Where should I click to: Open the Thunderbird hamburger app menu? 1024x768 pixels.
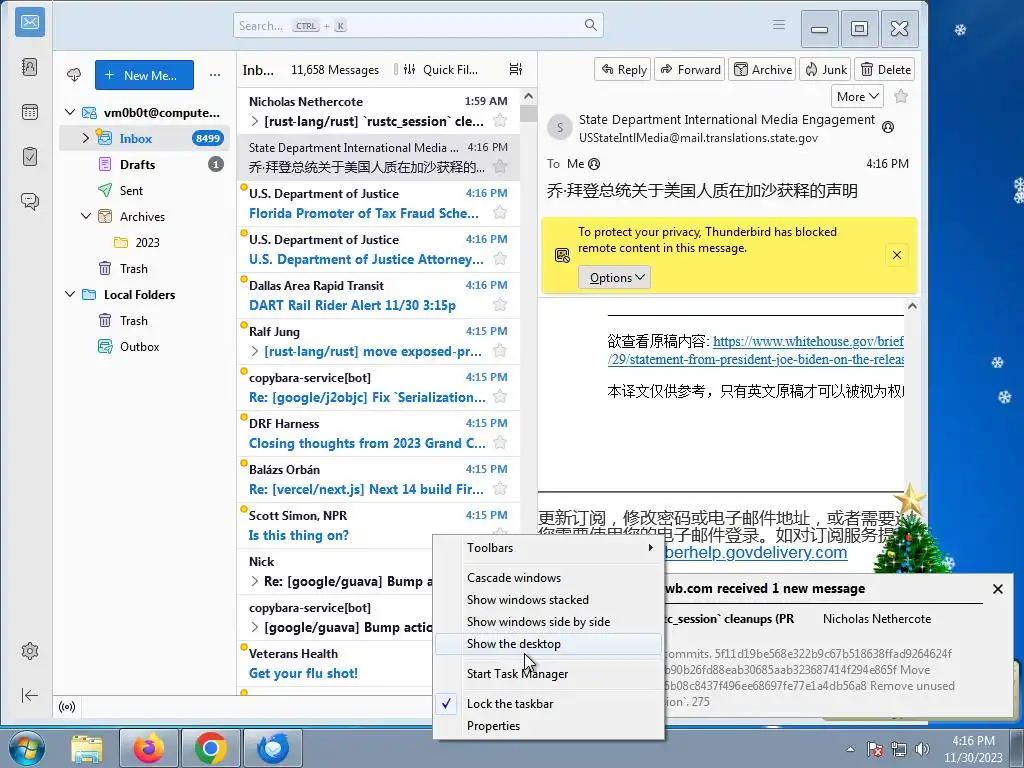click(778, 25)
